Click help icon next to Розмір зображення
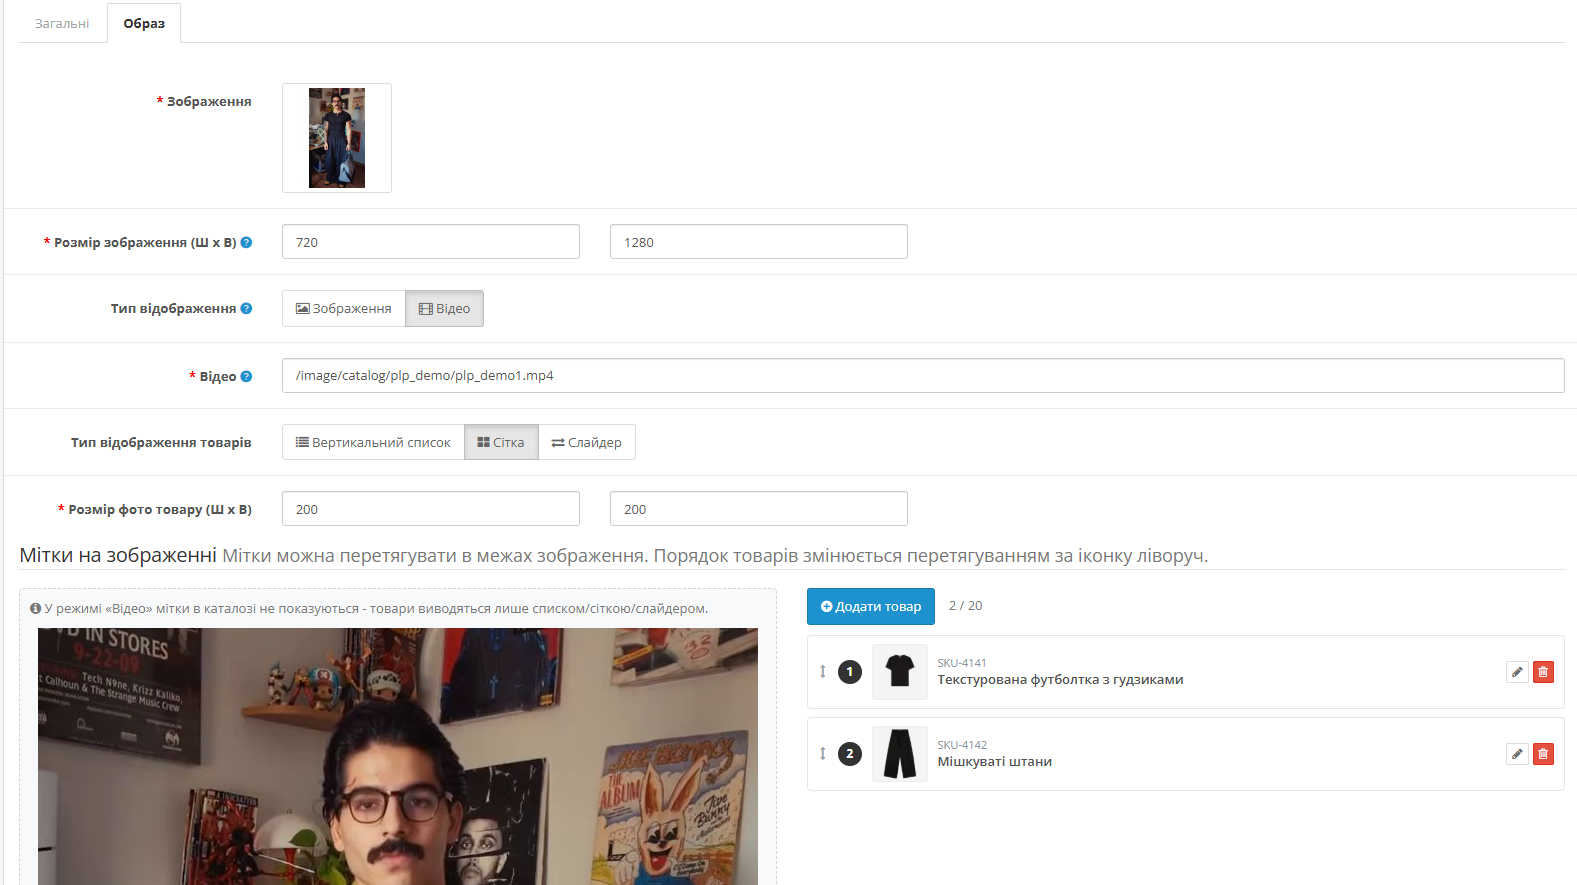Viewport: 1577px width, 885px height. (246, 242)
